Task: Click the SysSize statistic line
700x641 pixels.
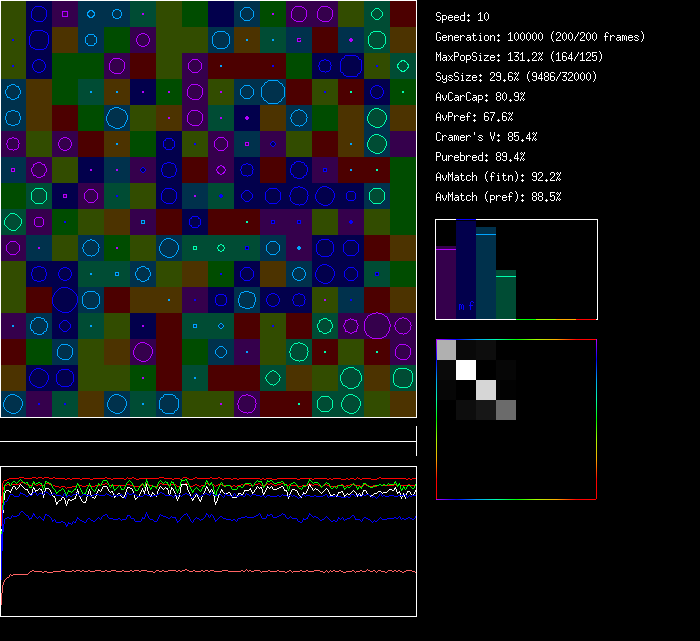Action: (x=517, y=77)
